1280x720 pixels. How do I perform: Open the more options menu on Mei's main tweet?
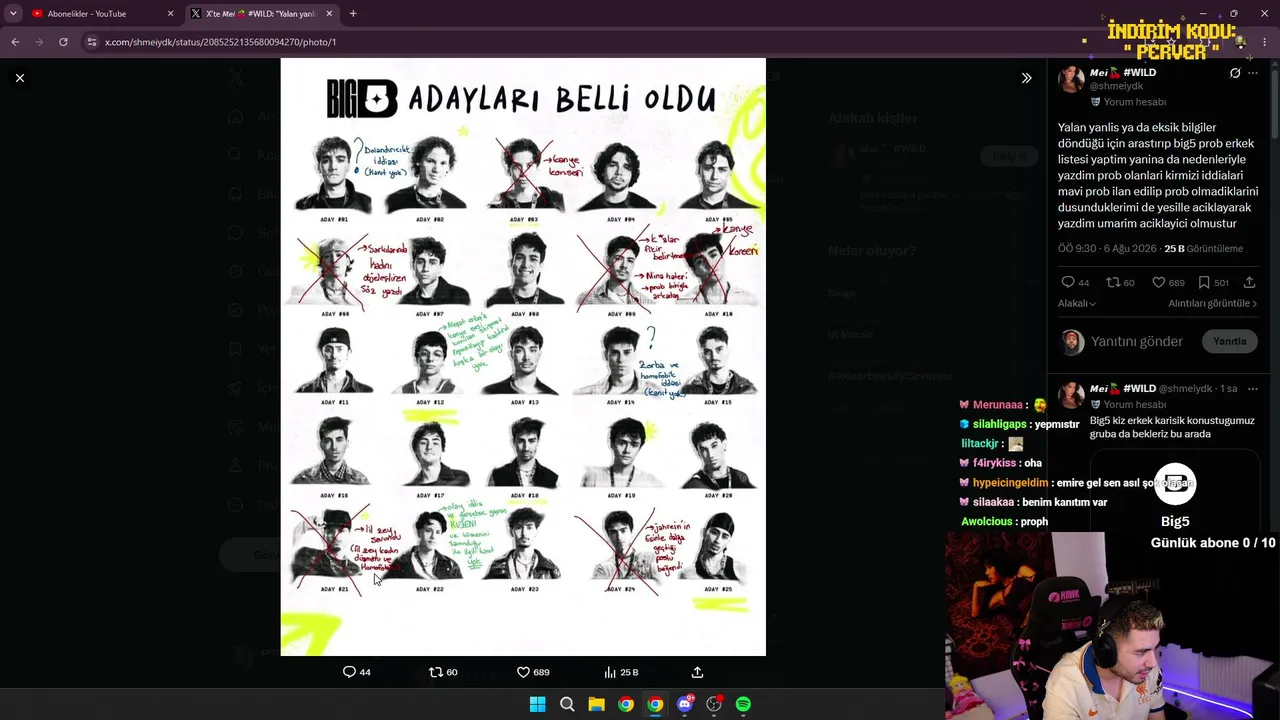click(1253, 73)
